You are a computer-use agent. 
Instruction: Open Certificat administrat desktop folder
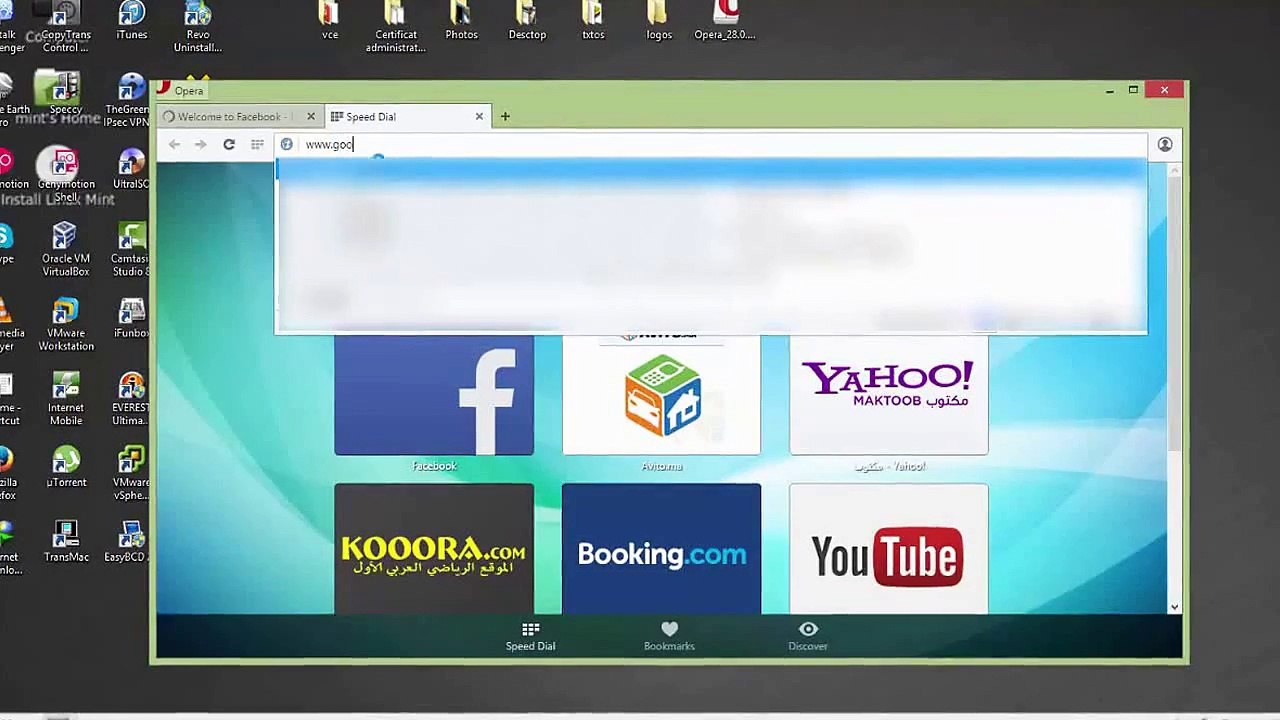[395, 27]
